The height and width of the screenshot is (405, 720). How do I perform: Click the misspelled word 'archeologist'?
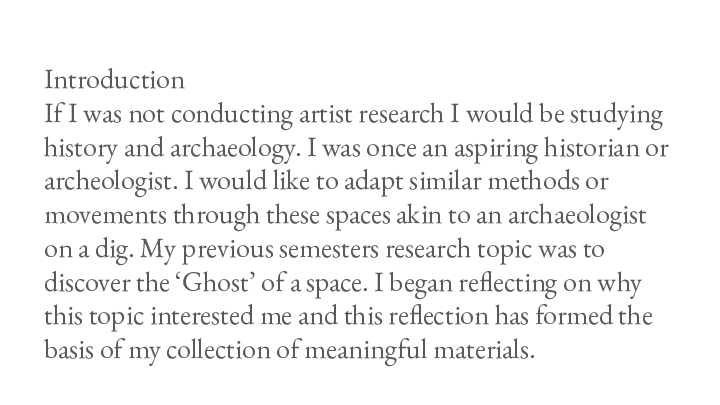(x=111, y=186)
